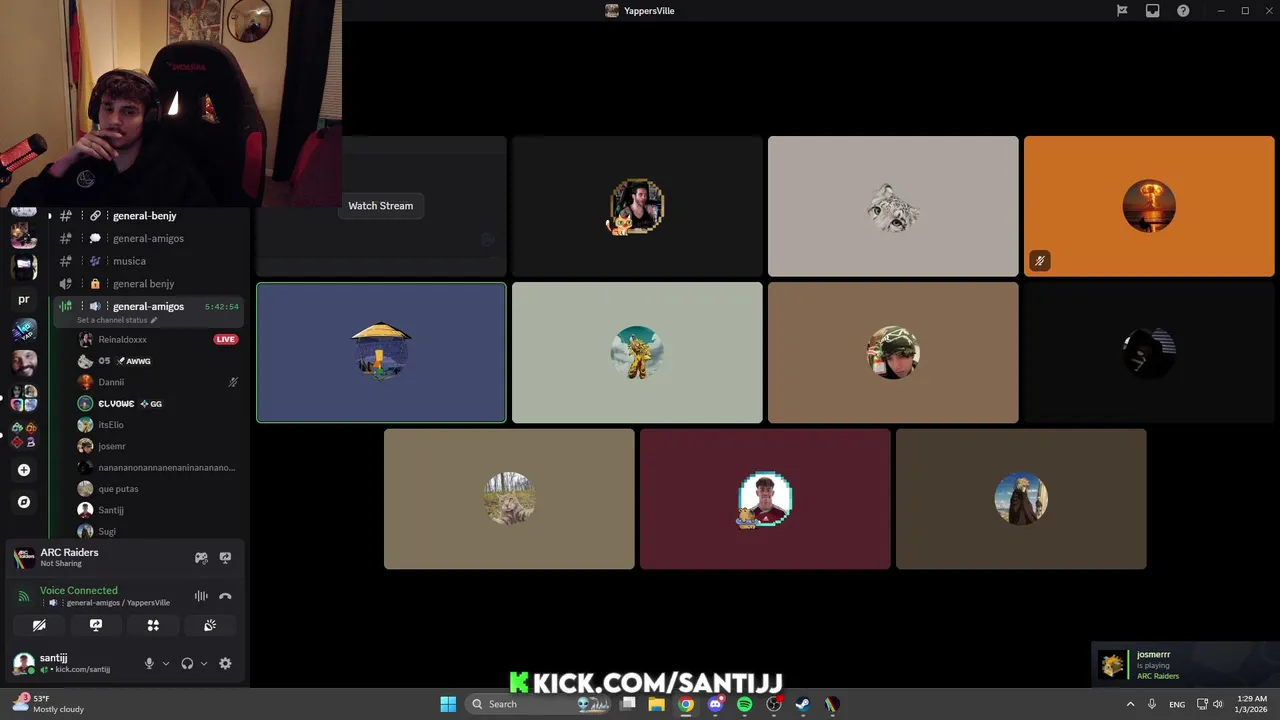Viewport: 1280px width, 720px height.
Task: Click the flag icon in title bar
Action: click(1122, 11)
